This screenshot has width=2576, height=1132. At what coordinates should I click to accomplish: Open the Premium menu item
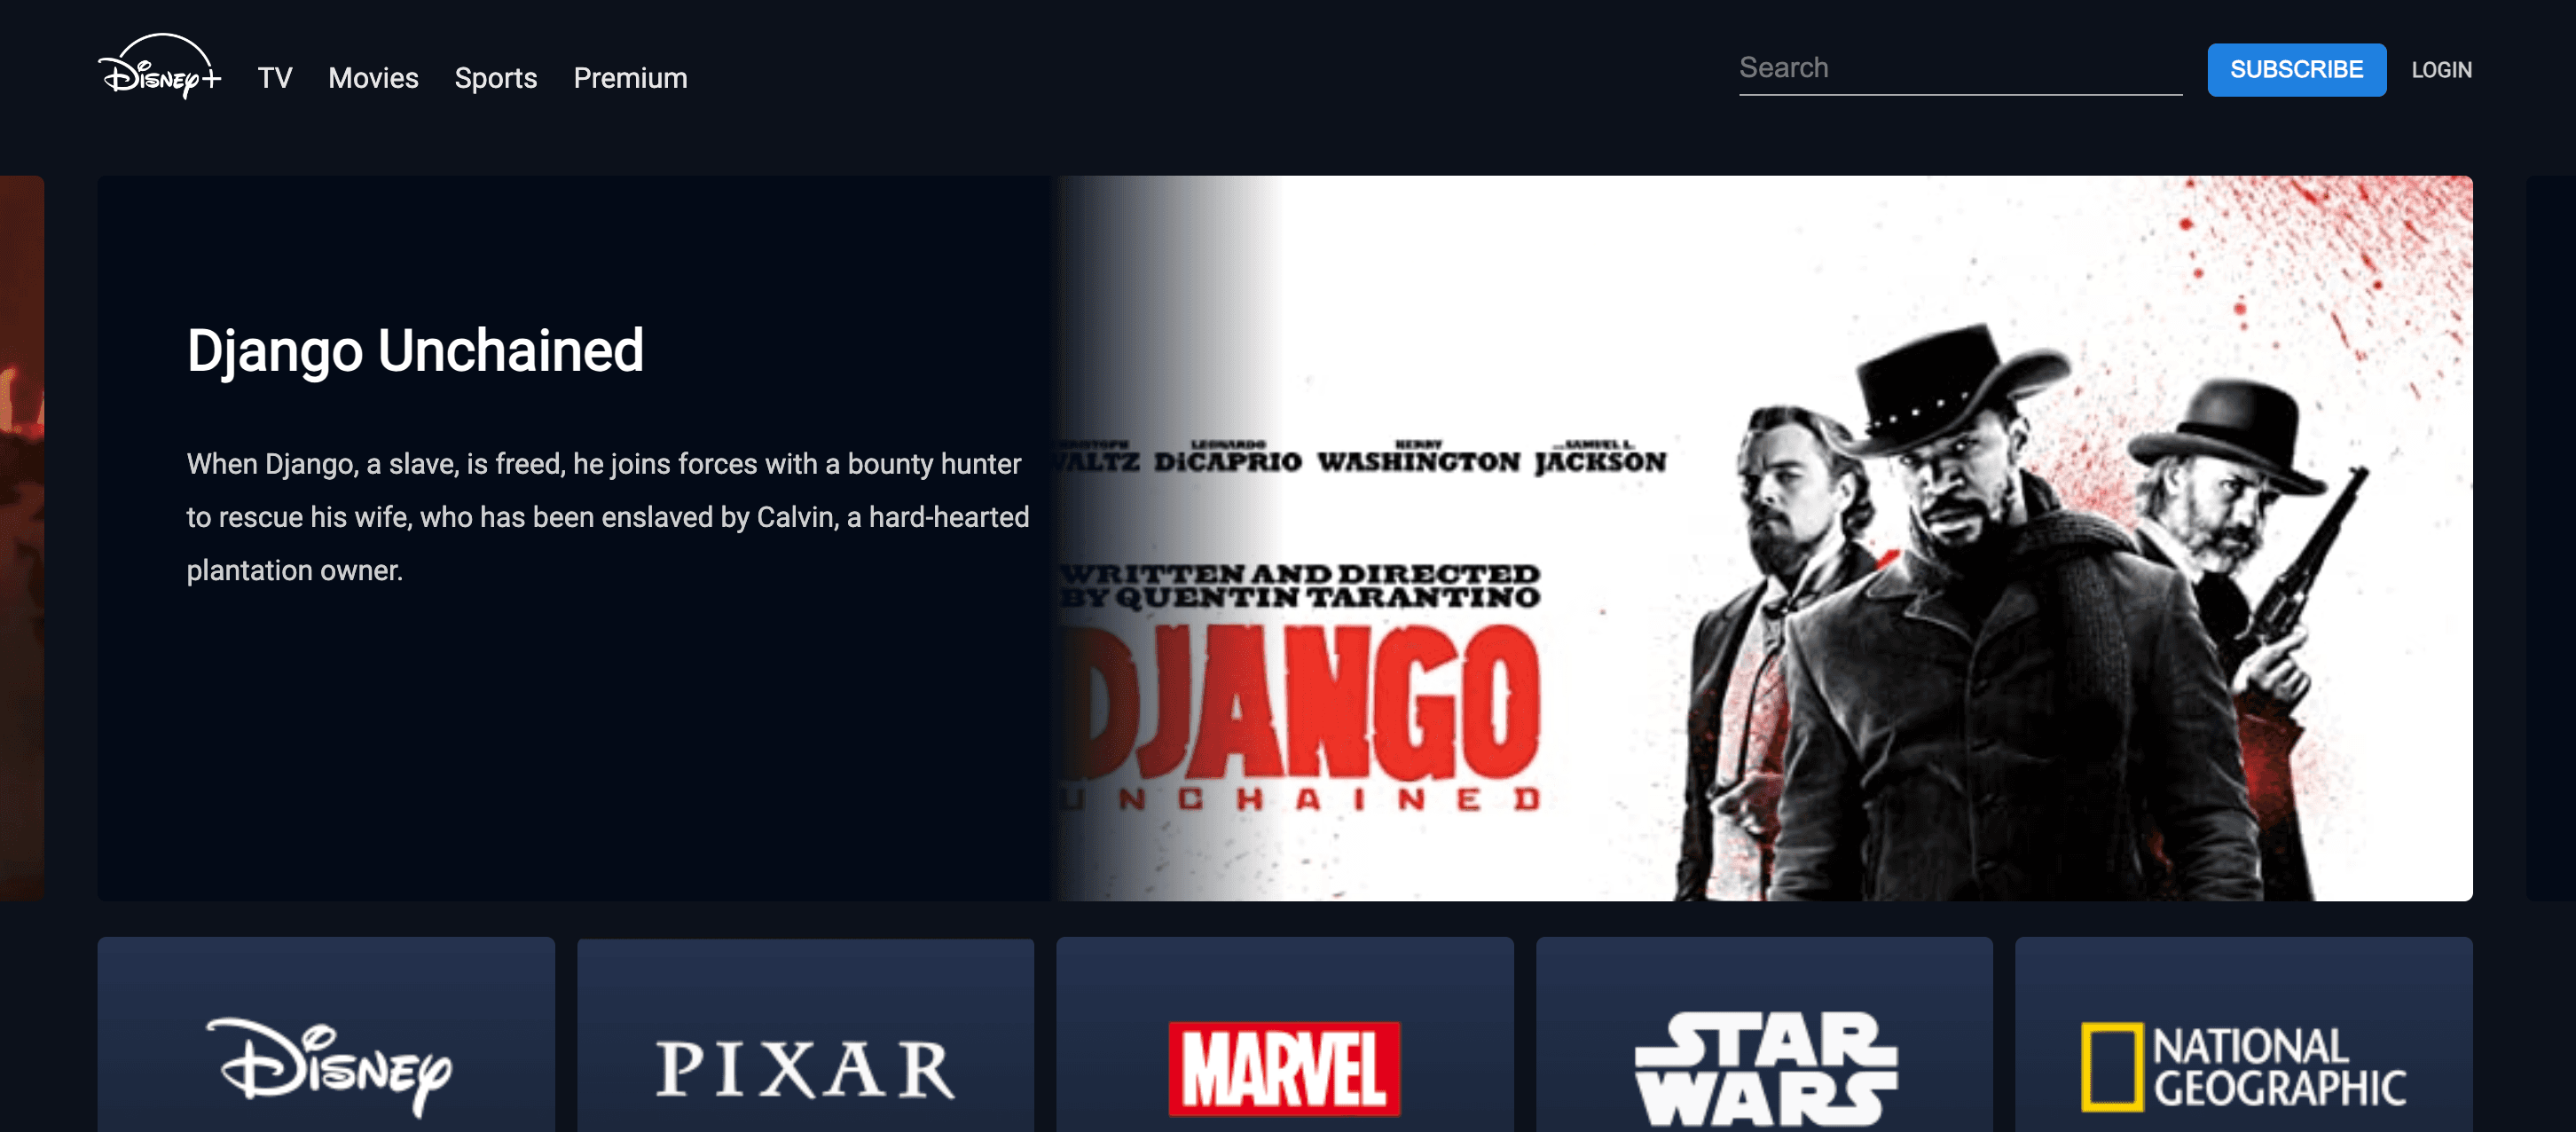[630, 78]
